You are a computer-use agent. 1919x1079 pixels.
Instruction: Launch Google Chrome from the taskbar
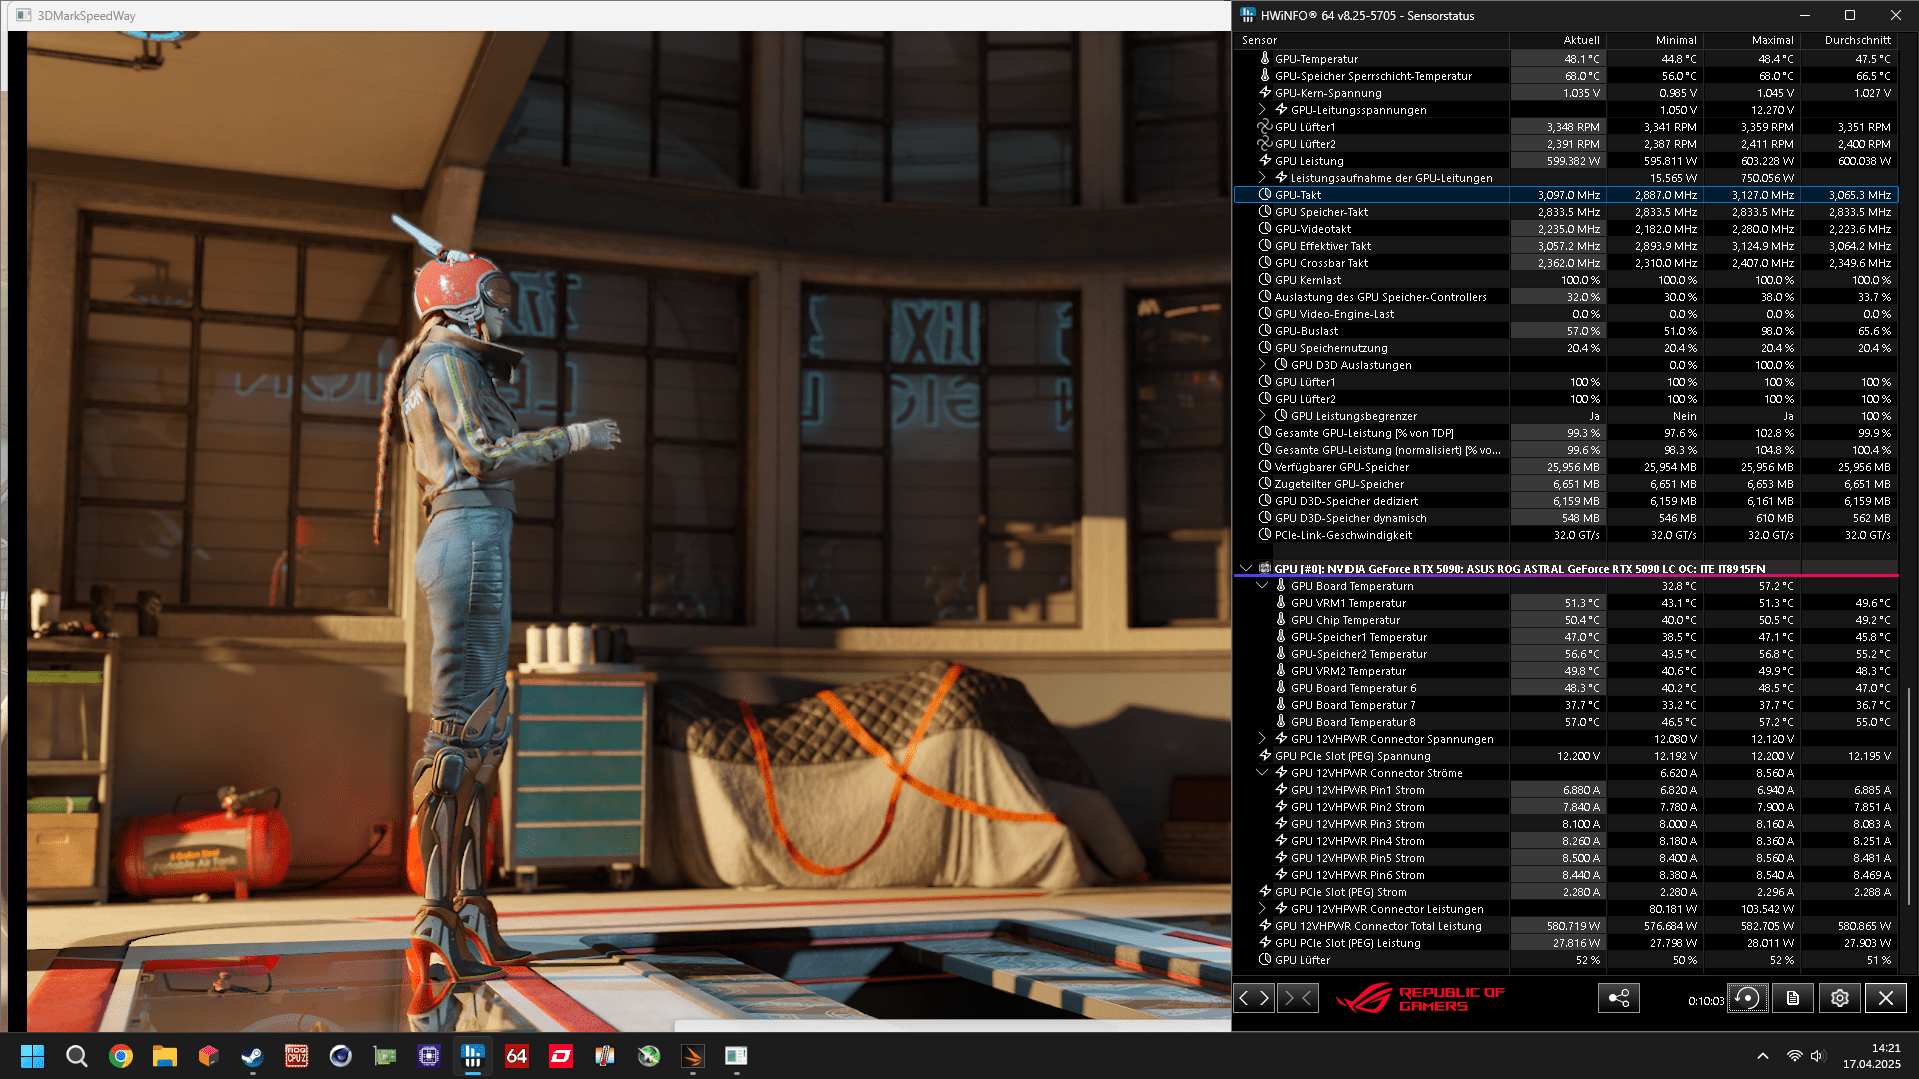(x=121, y=1056)
